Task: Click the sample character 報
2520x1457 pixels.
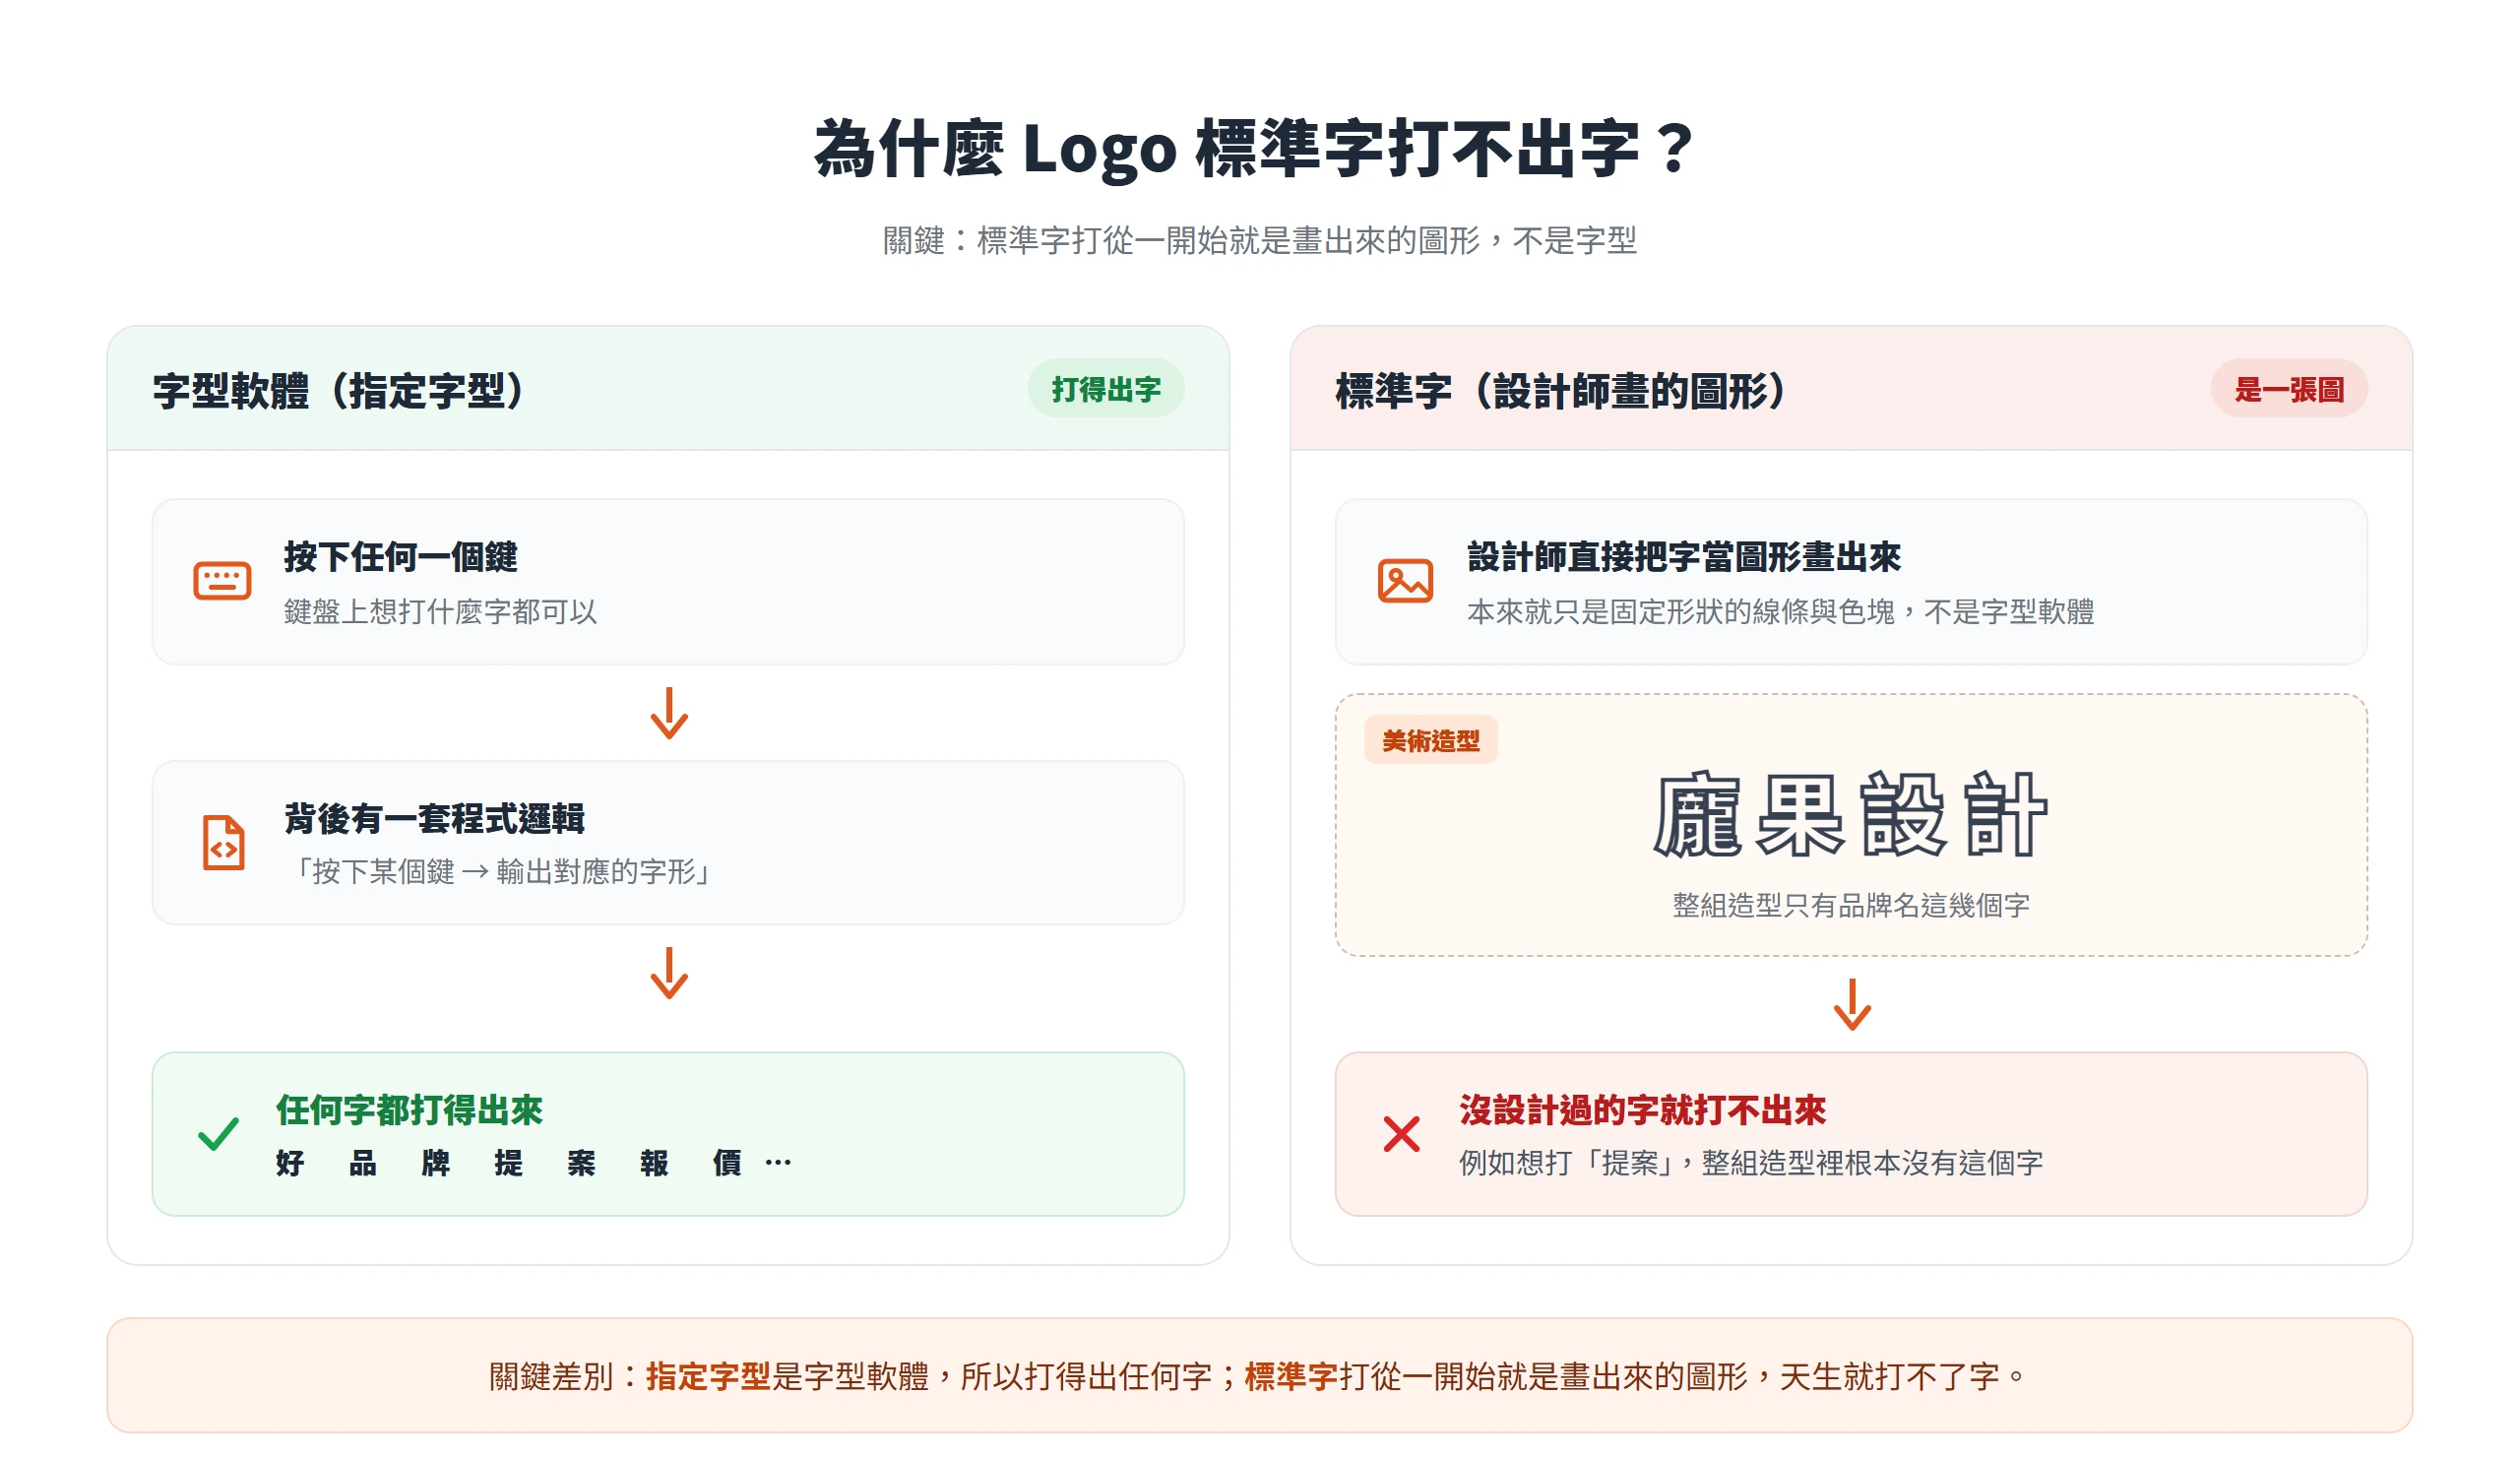Action: click(x=654, y=1162)
